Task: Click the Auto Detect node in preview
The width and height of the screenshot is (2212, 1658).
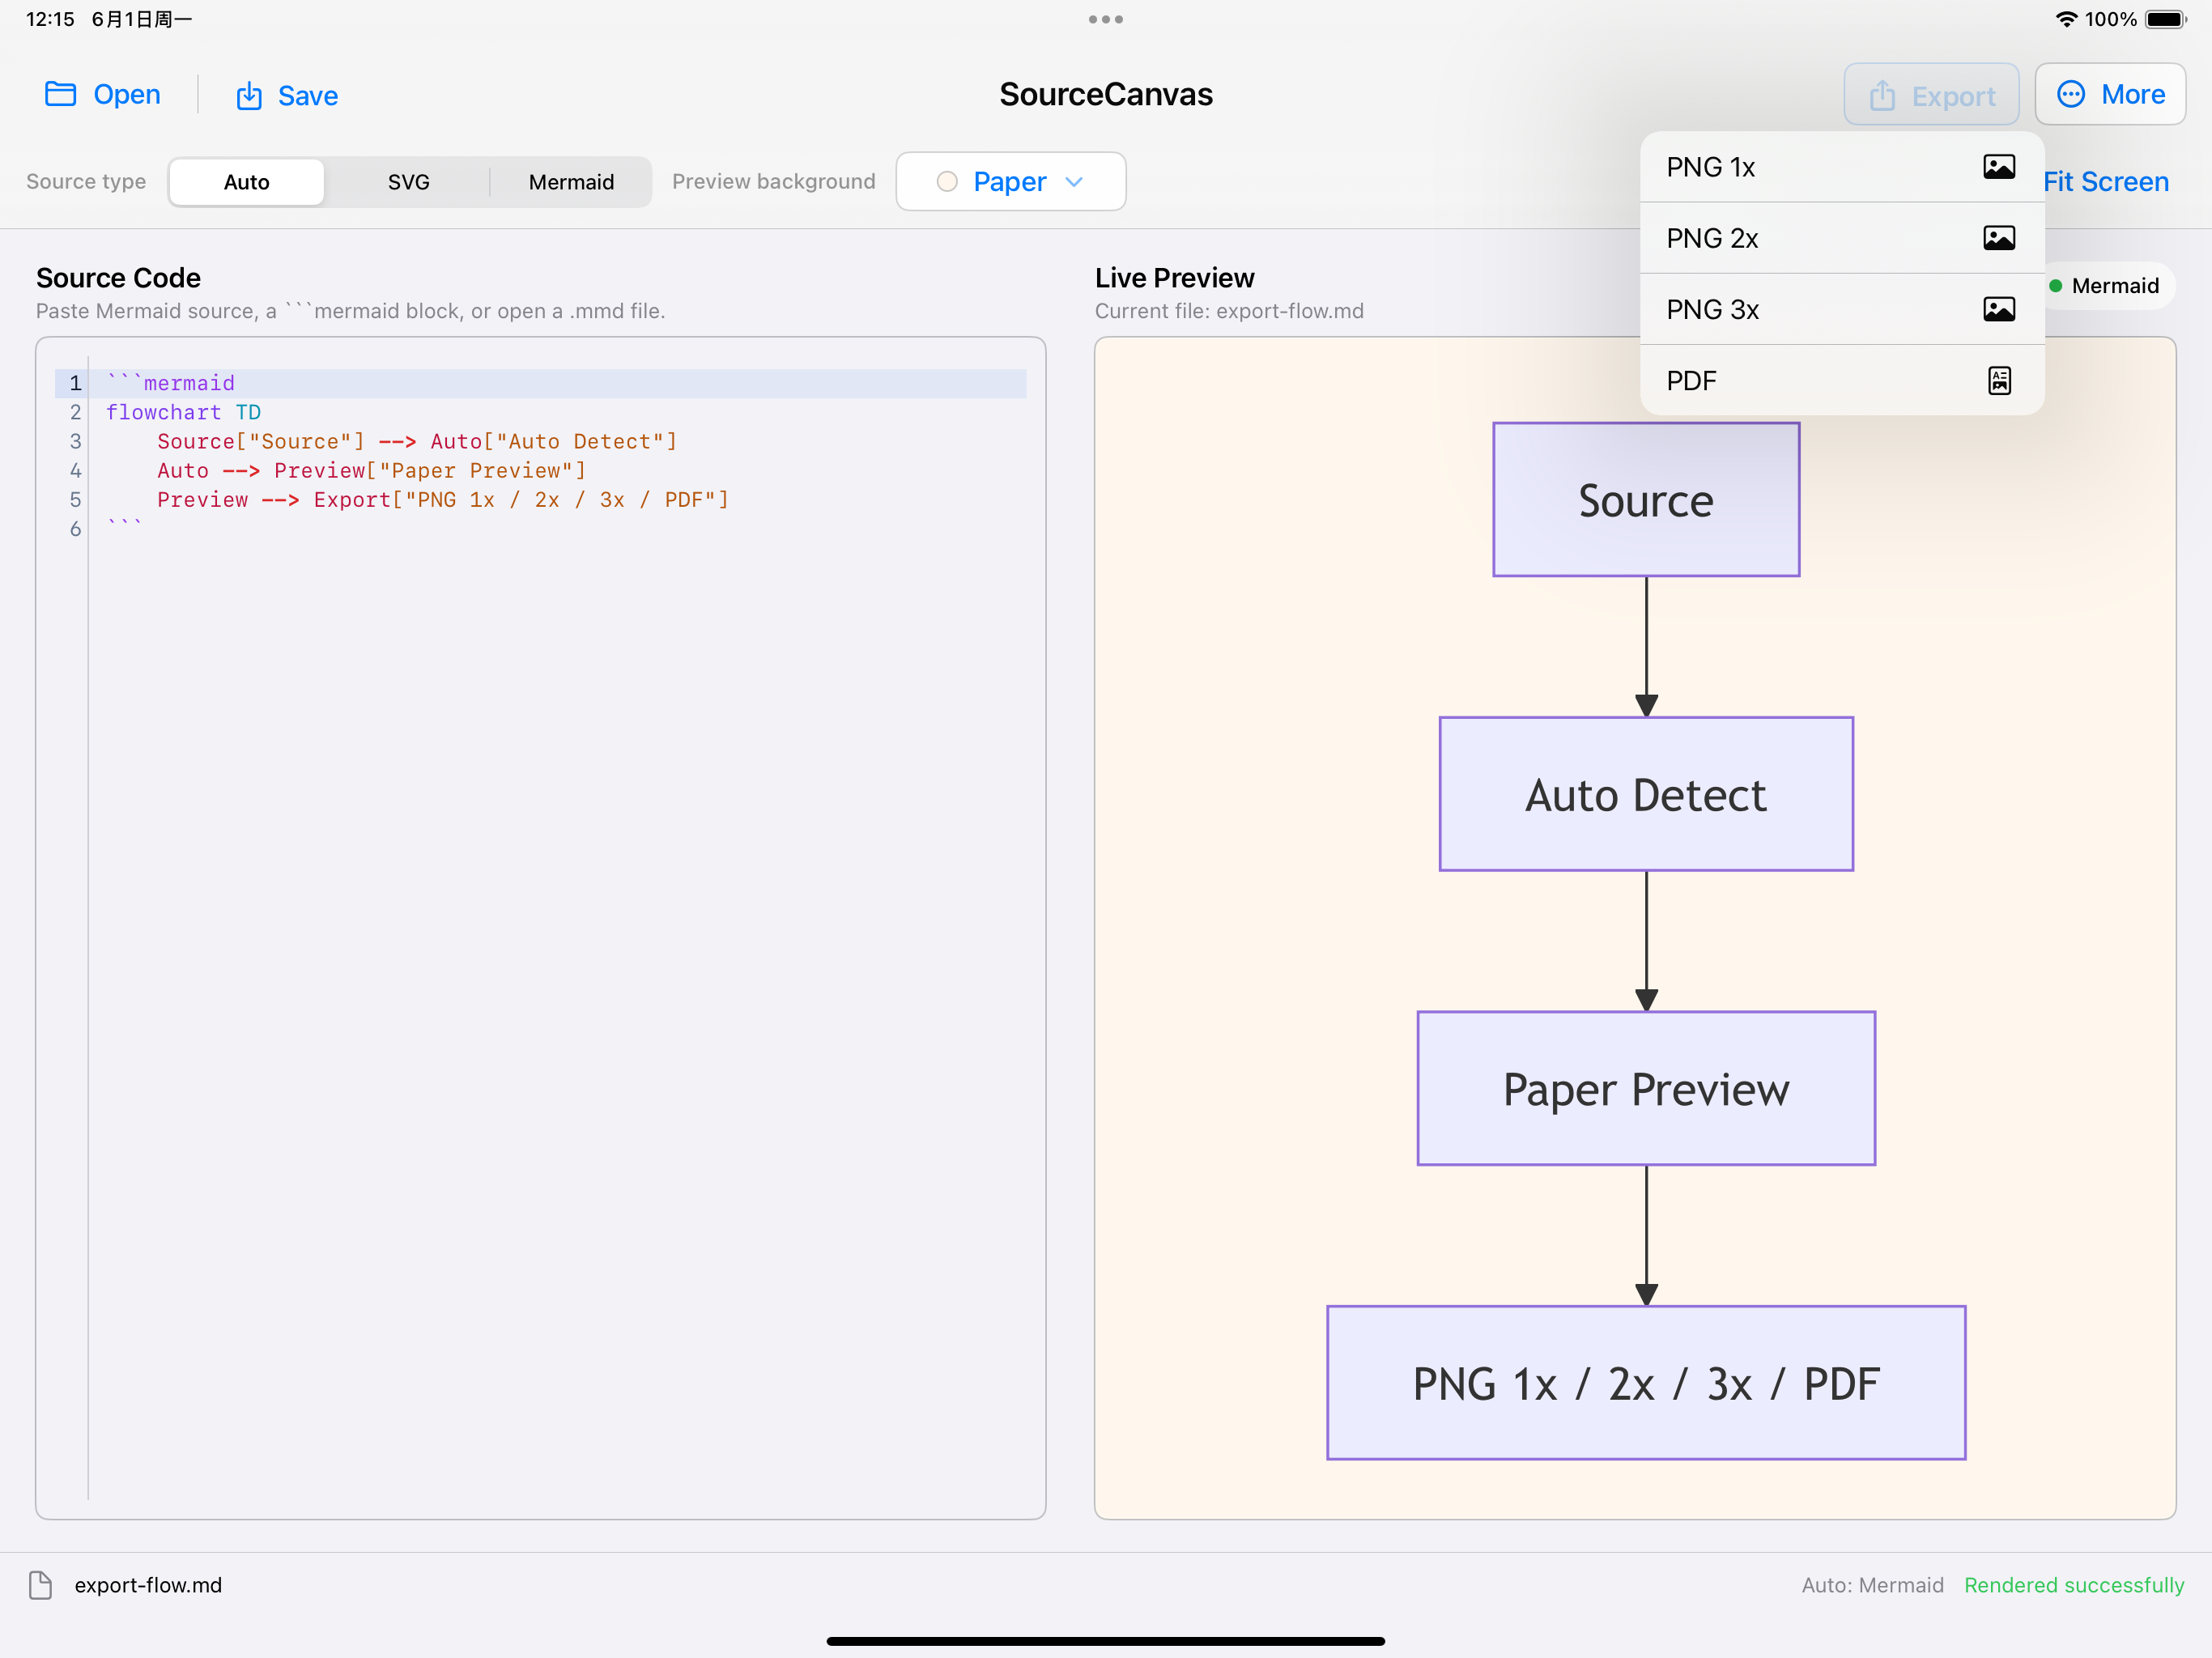Action: point(1646,794)
